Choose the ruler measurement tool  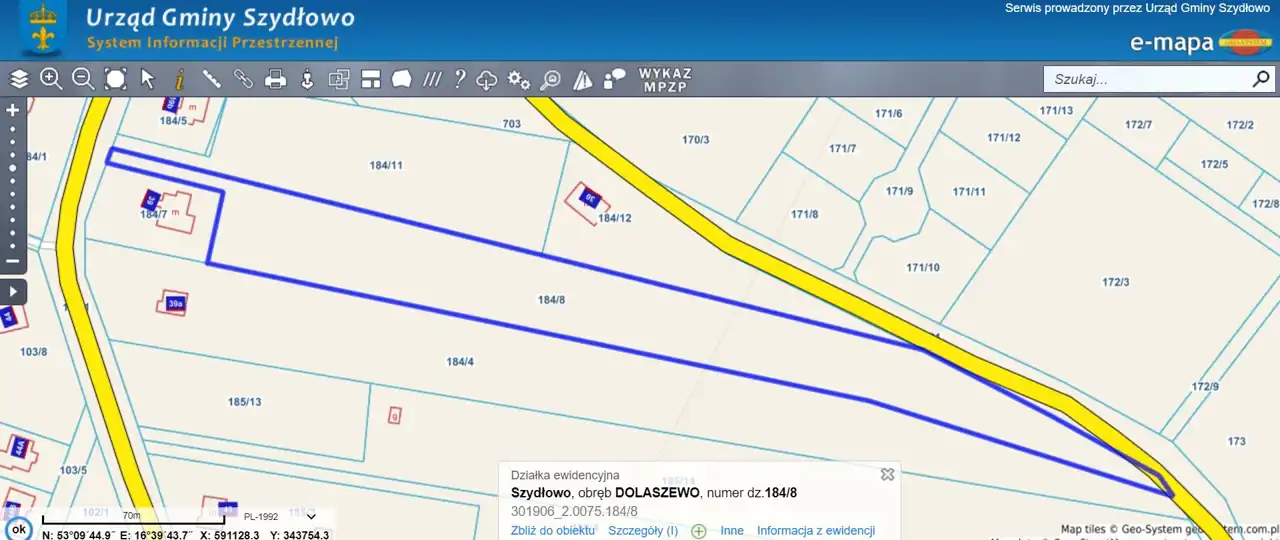(212, 79)
